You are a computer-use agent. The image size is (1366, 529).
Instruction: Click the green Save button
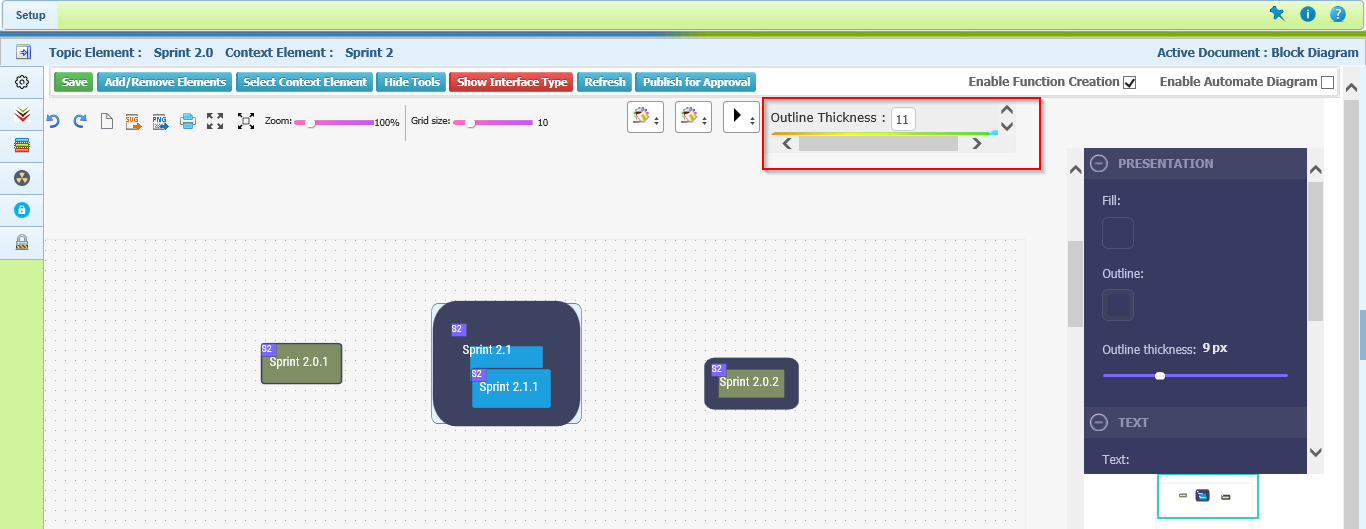click(x=73, y=82)
